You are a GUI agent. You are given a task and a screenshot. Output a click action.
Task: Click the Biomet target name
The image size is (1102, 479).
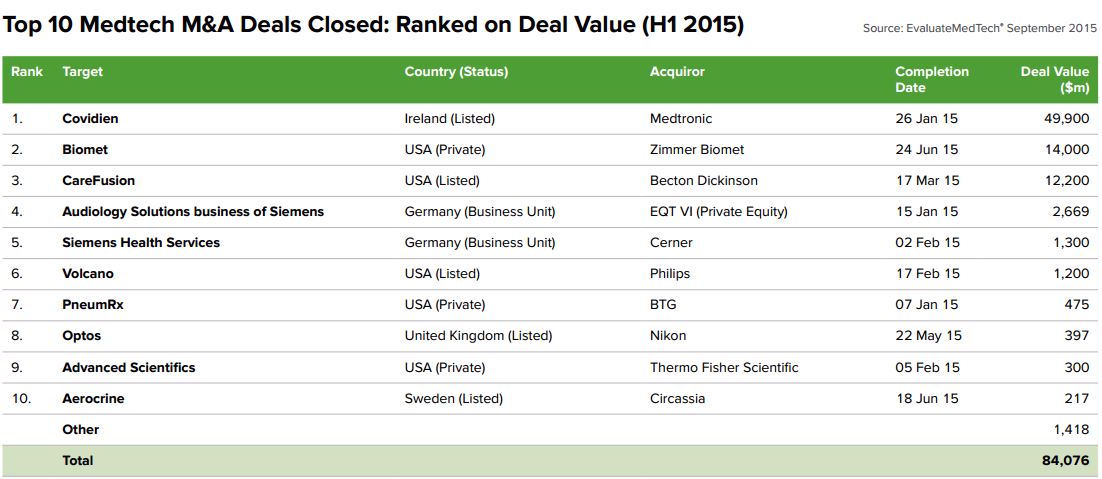pyautogui.click(x=85, y=149)
